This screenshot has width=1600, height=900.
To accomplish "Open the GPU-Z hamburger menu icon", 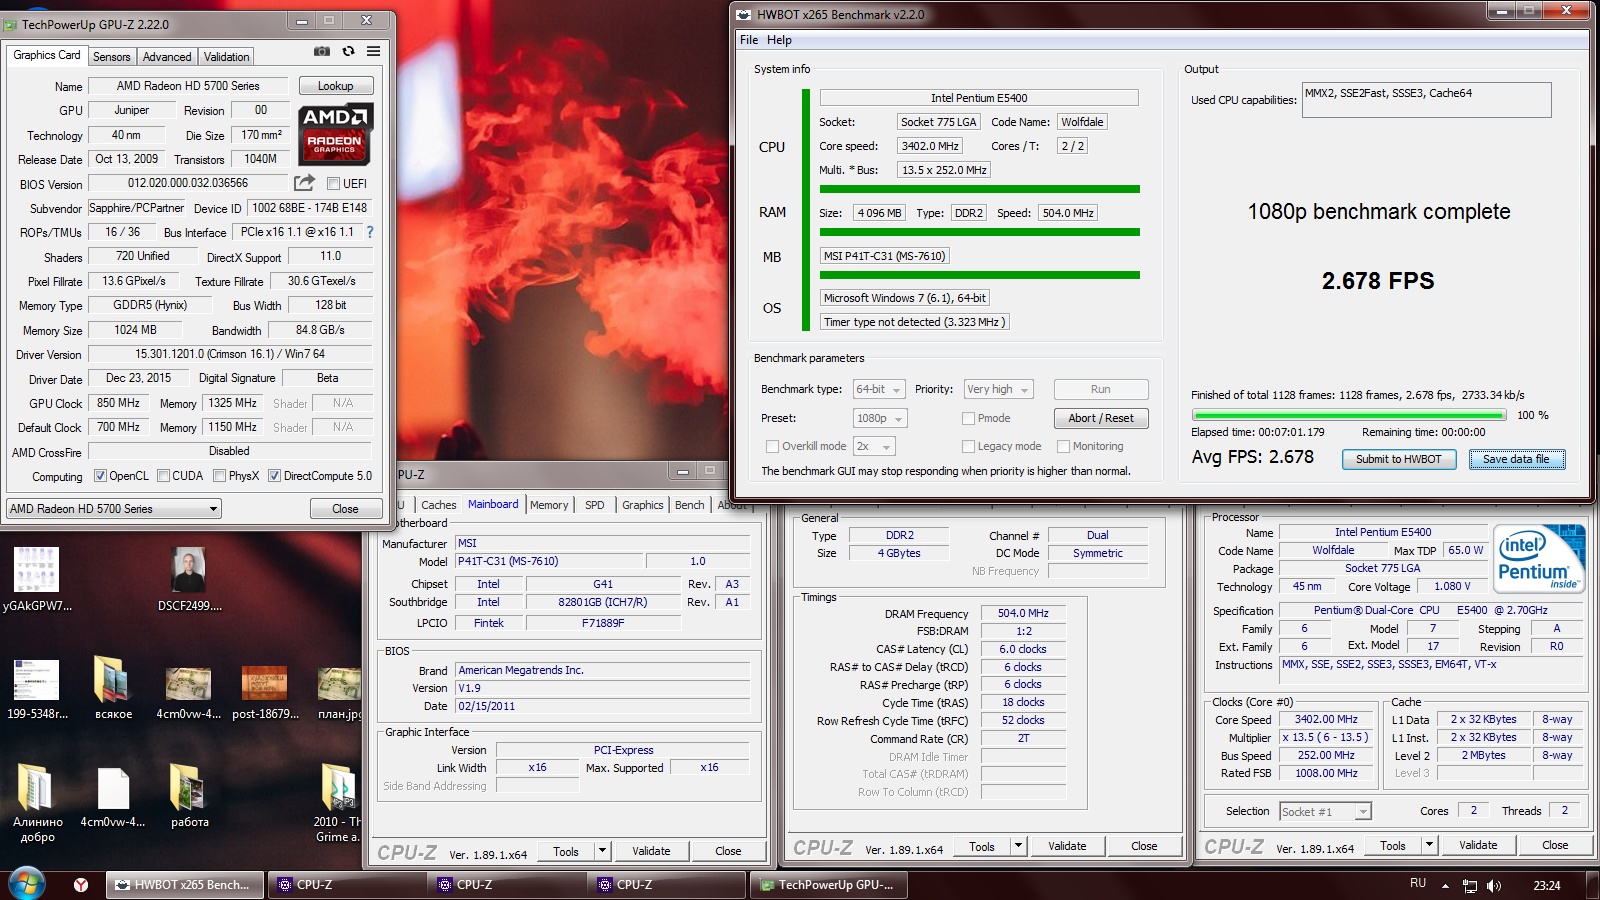I will click(x=373, y=51).
